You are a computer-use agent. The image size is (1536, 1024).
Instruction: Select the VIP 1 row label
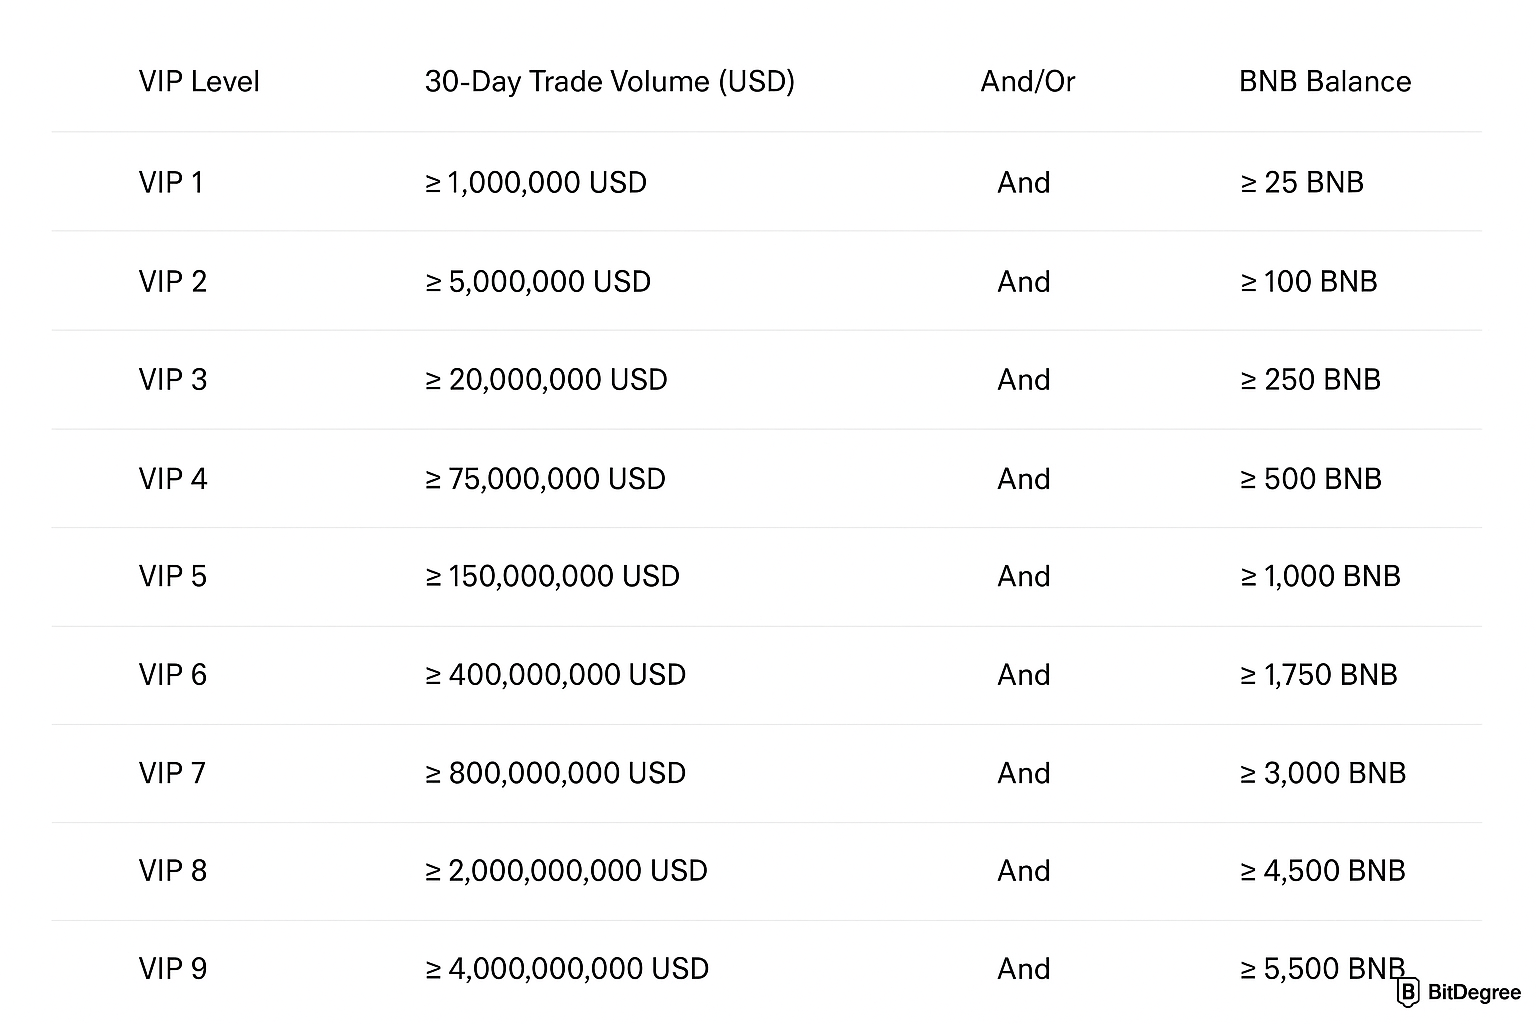click(x=171, y=182)
